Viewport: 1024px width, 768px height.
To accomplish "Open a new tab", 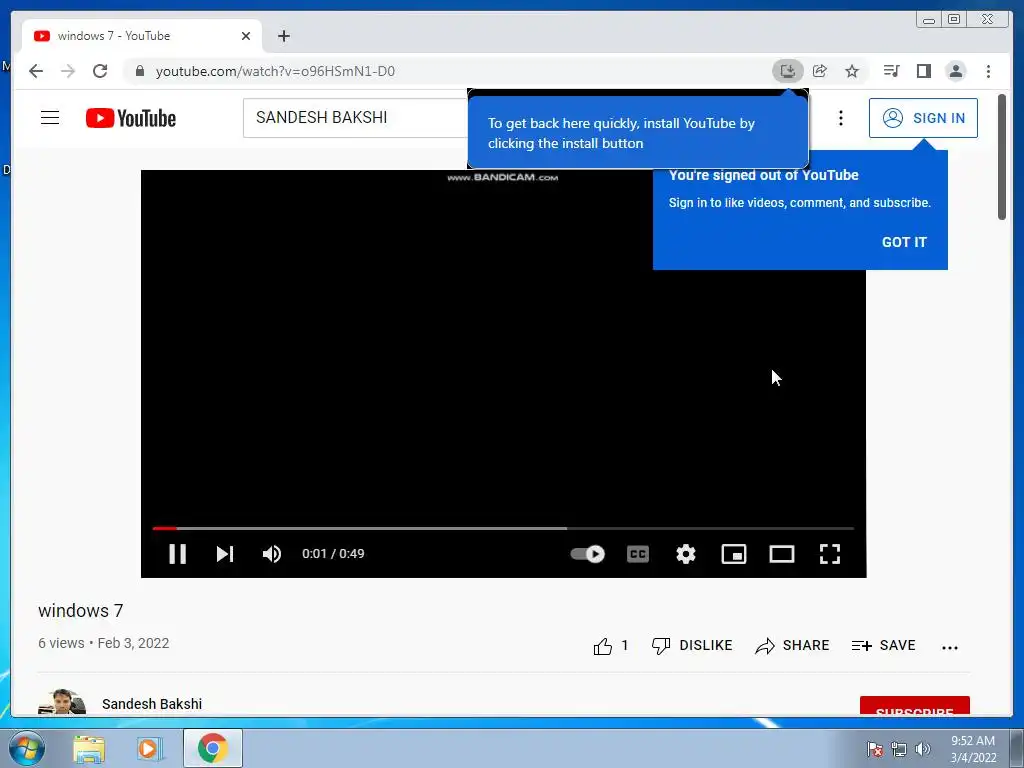I will 283,36.
